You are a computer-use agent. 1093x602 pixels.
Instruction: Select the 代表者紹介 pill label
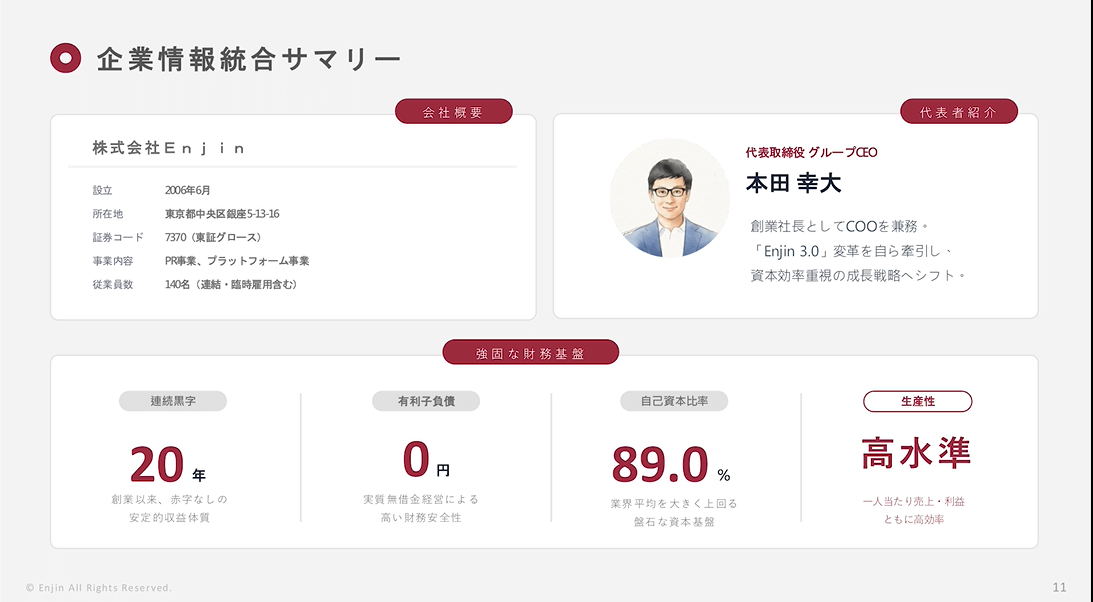pyautogui.click(x=958, y=112)
